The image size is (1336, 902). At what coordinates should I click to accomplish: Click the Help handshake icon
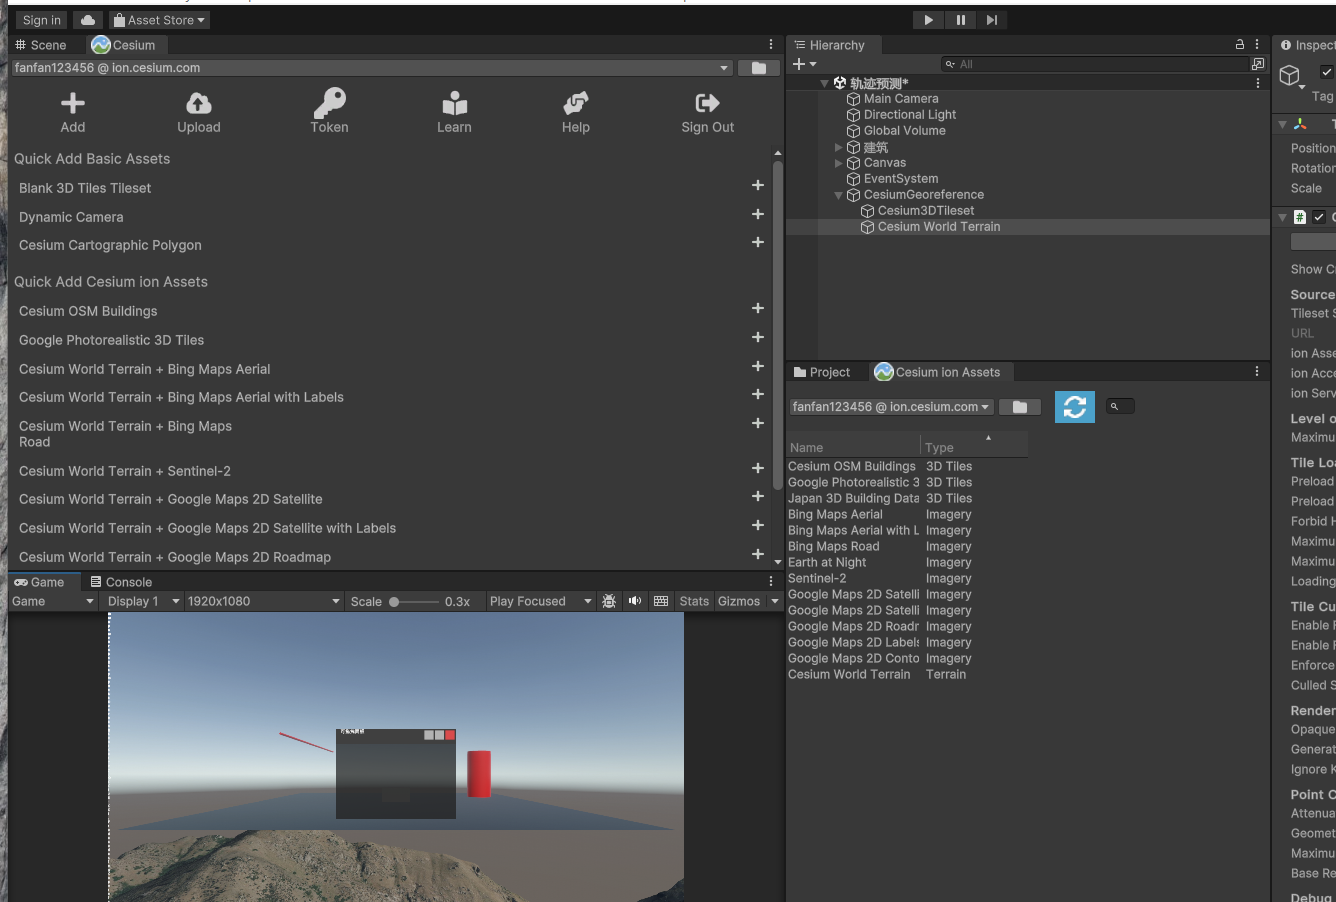pos(576,103)
